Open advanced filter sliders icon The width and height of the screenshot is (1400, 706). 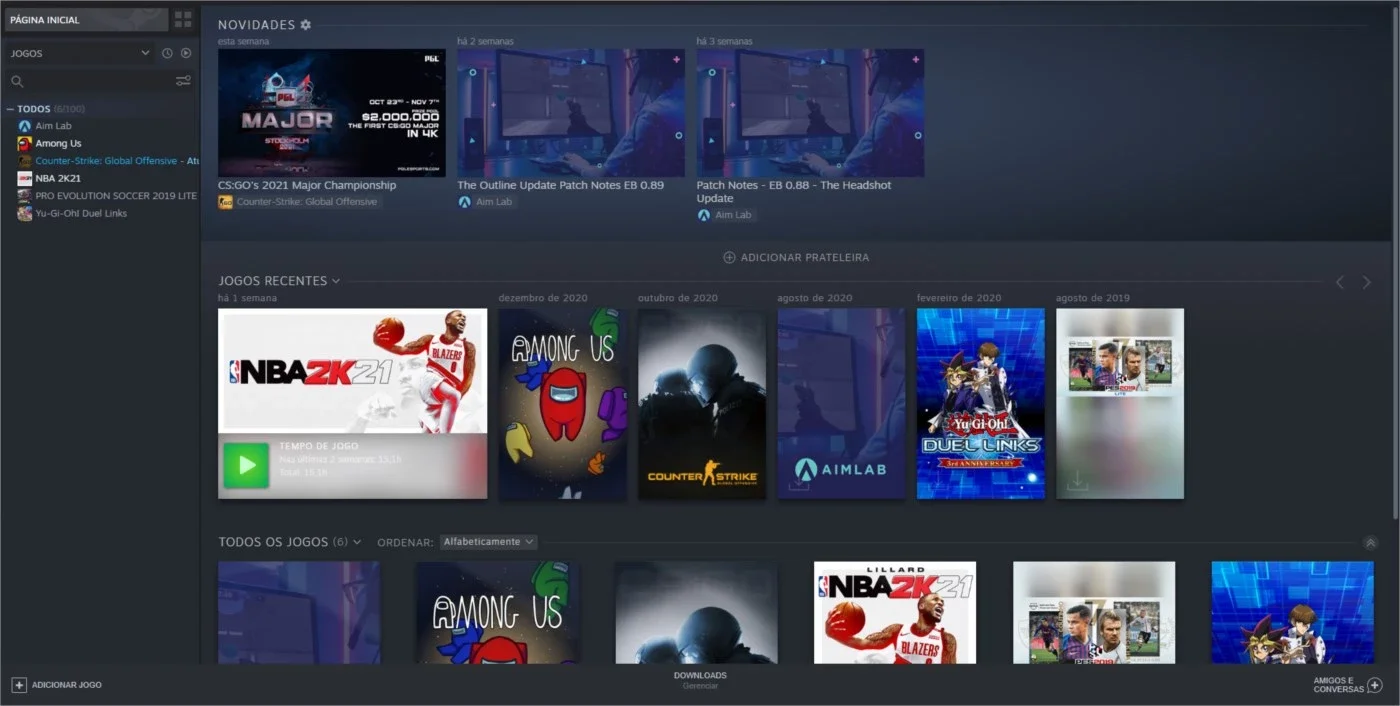tap(183, 81)
